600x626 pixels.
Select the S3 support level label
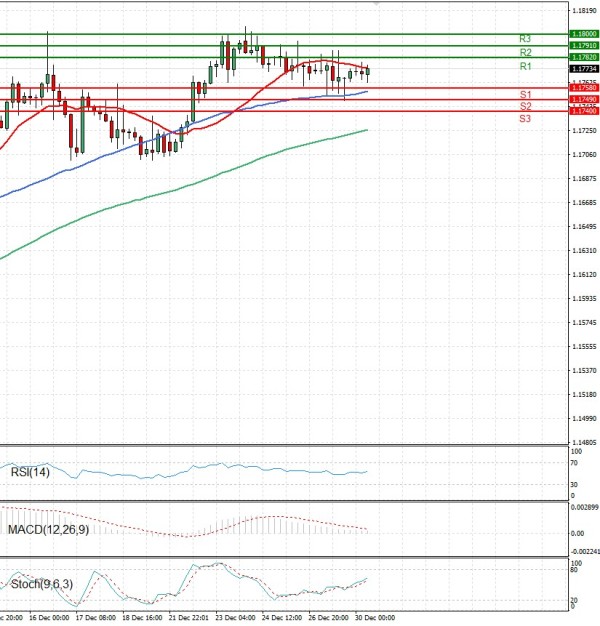[524, 119]
